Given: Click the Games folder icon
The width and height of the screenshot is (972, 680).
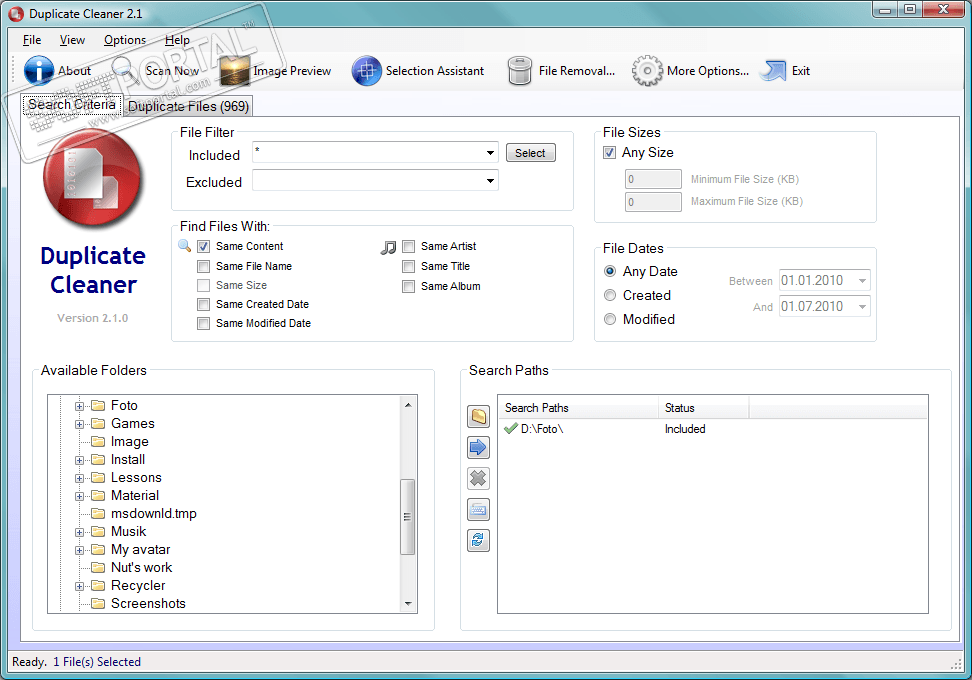Looking at the screenshot, I should click(x=98, y=423).
